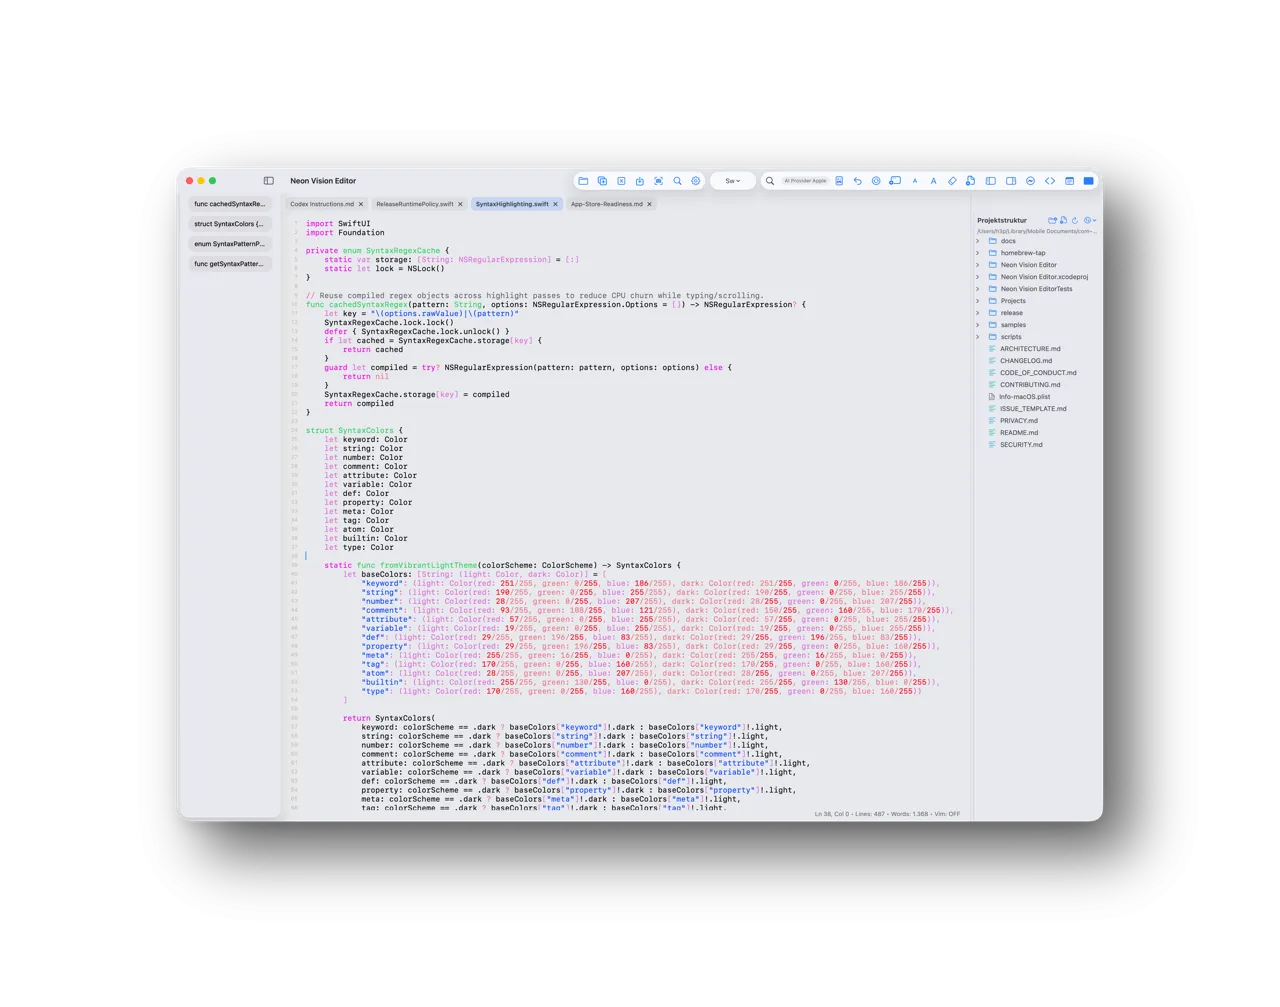This screenshot has height=1007, width=1280.
Task: Expand the Neon Vision Editor.xcodeproj folder
Action: (x=978, y=277)
